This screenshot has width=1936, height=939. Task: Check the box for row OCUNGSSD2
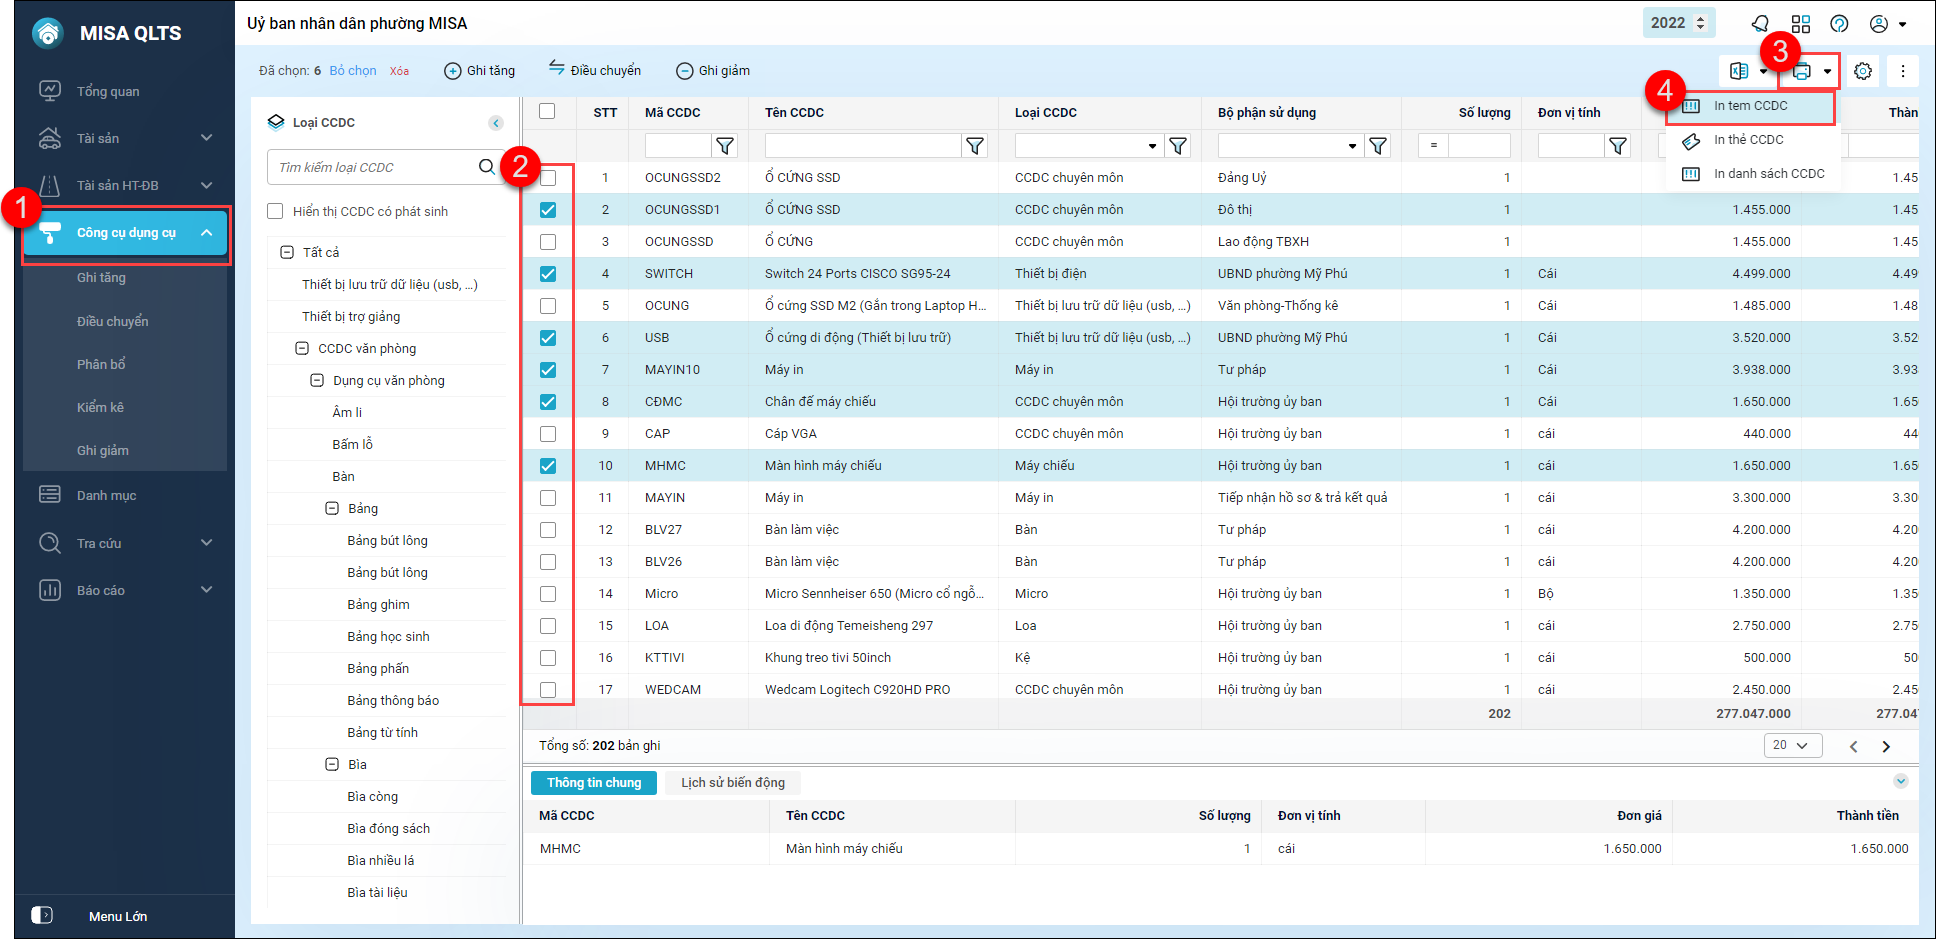[548, 178]
